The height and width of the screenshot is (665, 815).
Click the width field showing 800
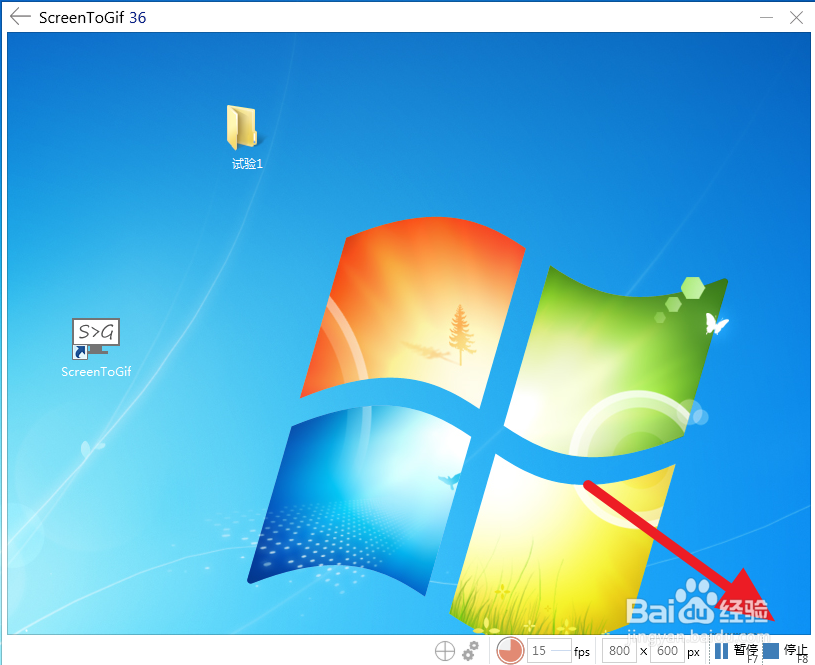pos(619,650)
